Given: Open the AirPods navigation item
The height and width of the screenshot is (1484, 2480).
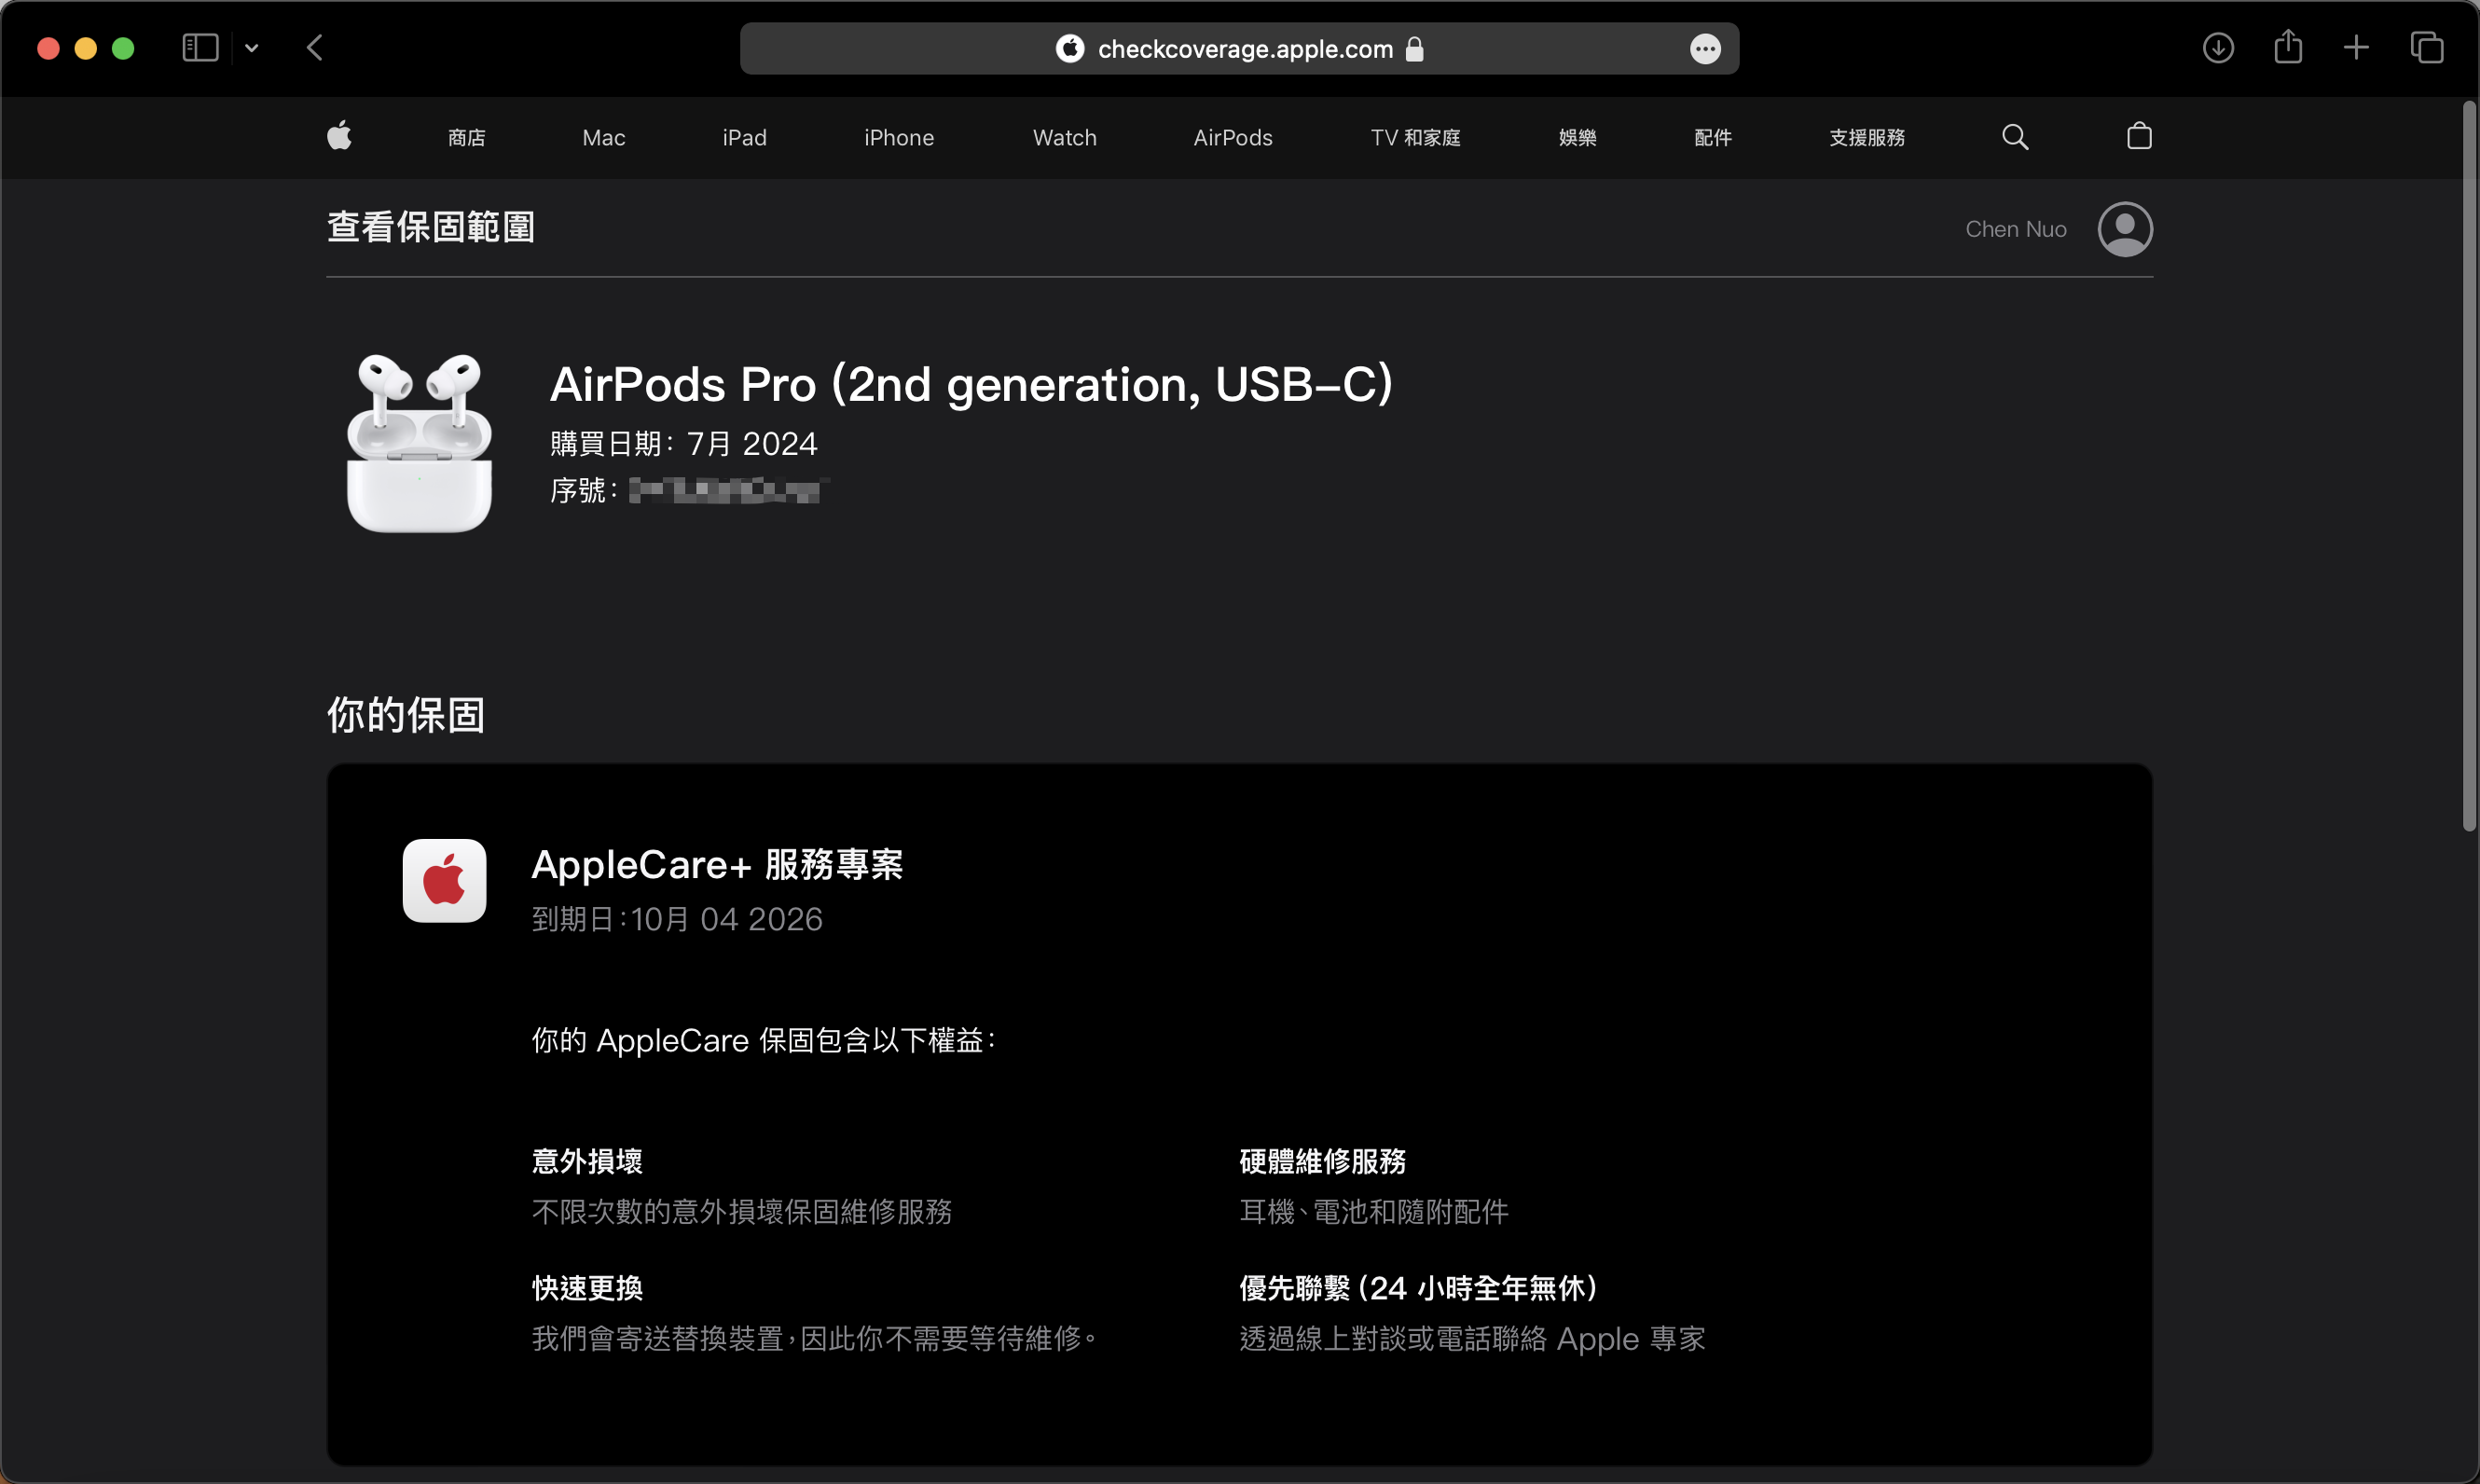Looking at the screenshot, I should [1233, 138].
